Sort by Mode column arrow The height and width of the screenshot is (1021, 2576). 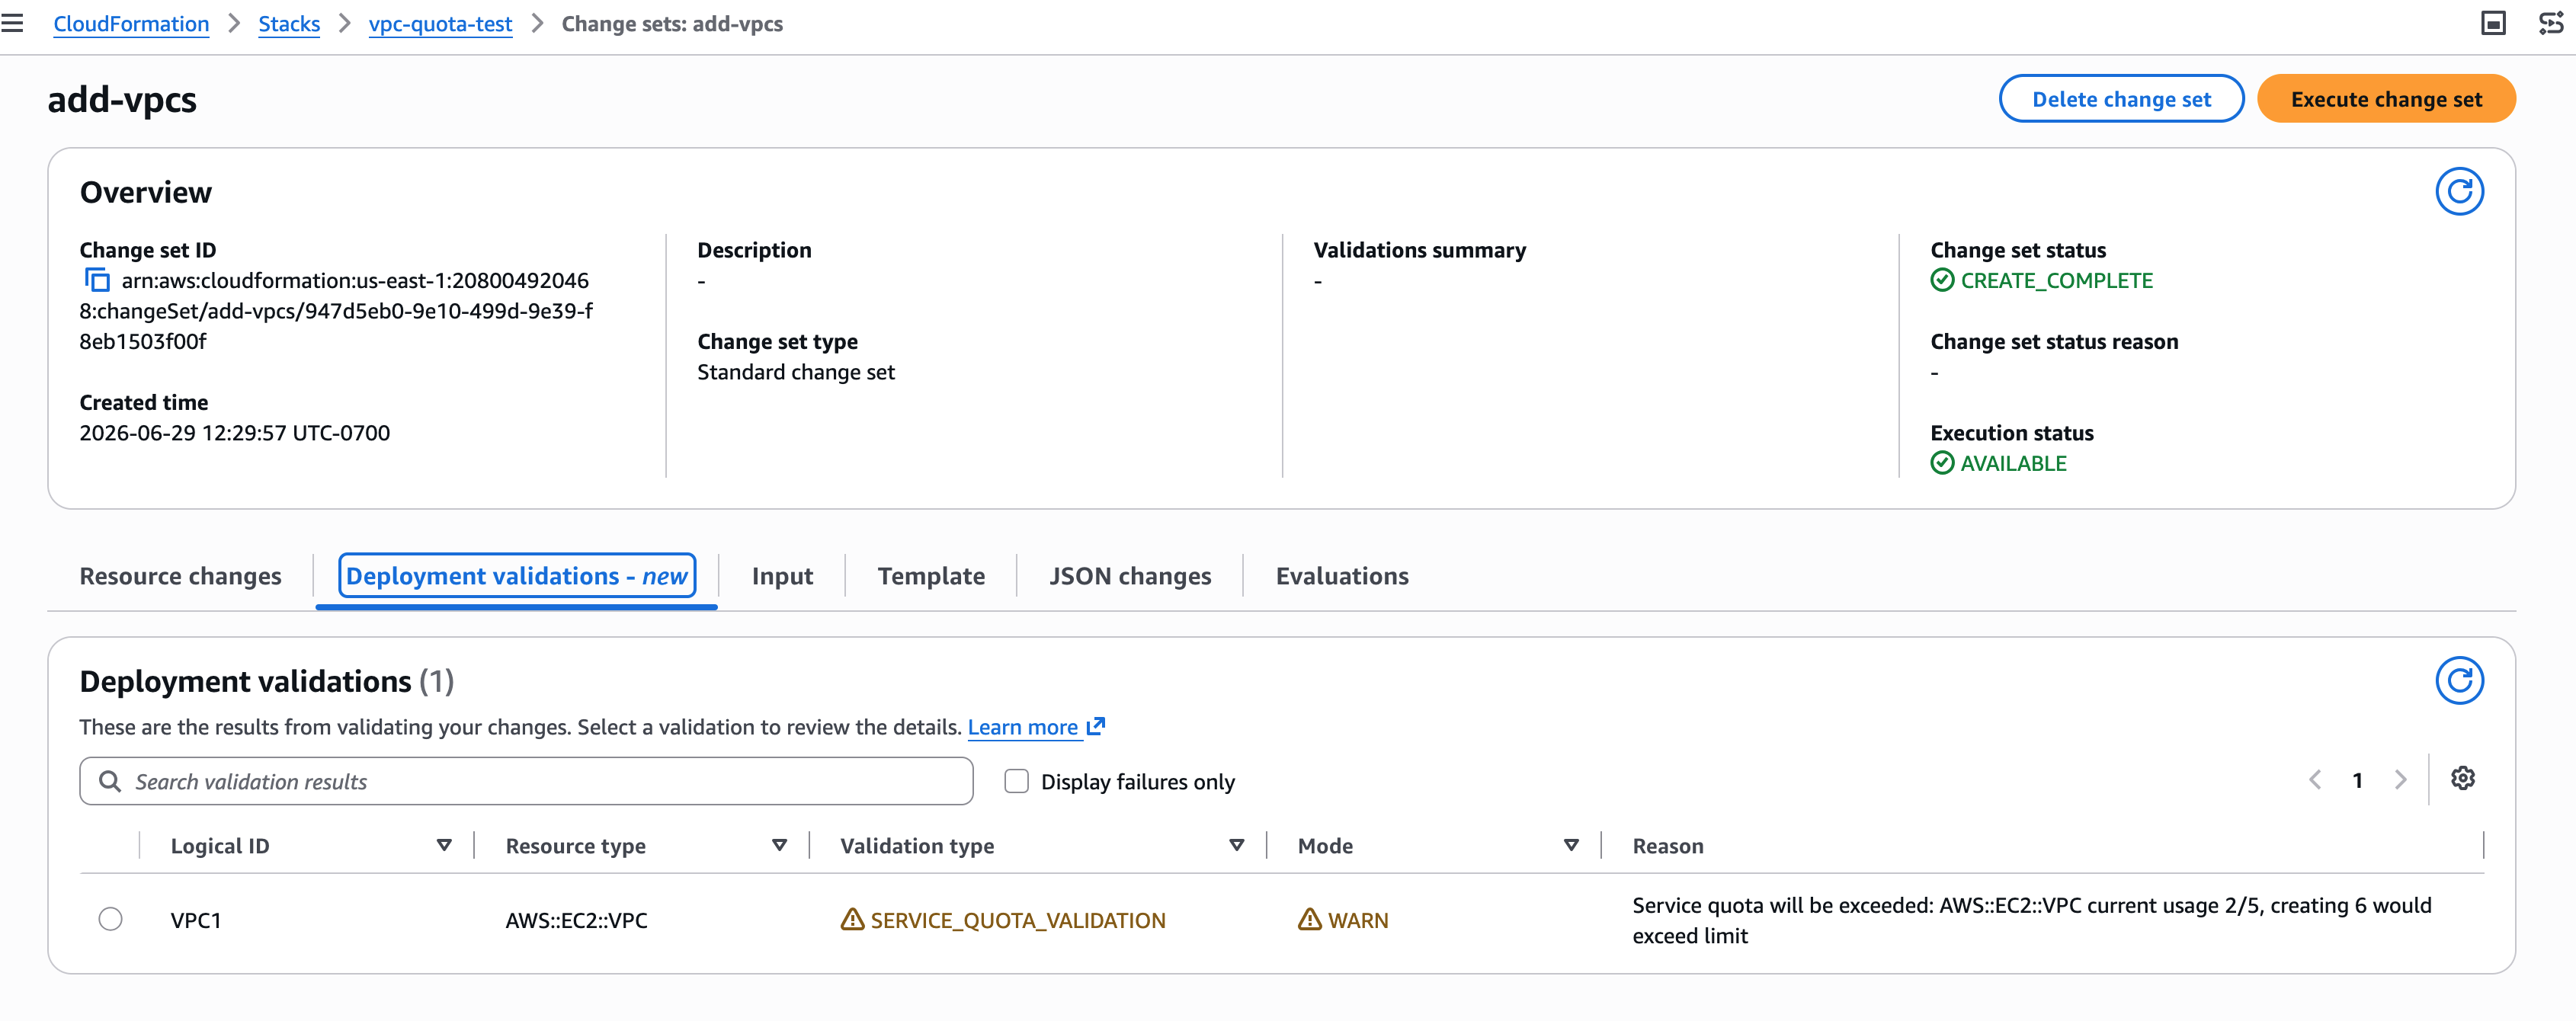(1571, 846)
